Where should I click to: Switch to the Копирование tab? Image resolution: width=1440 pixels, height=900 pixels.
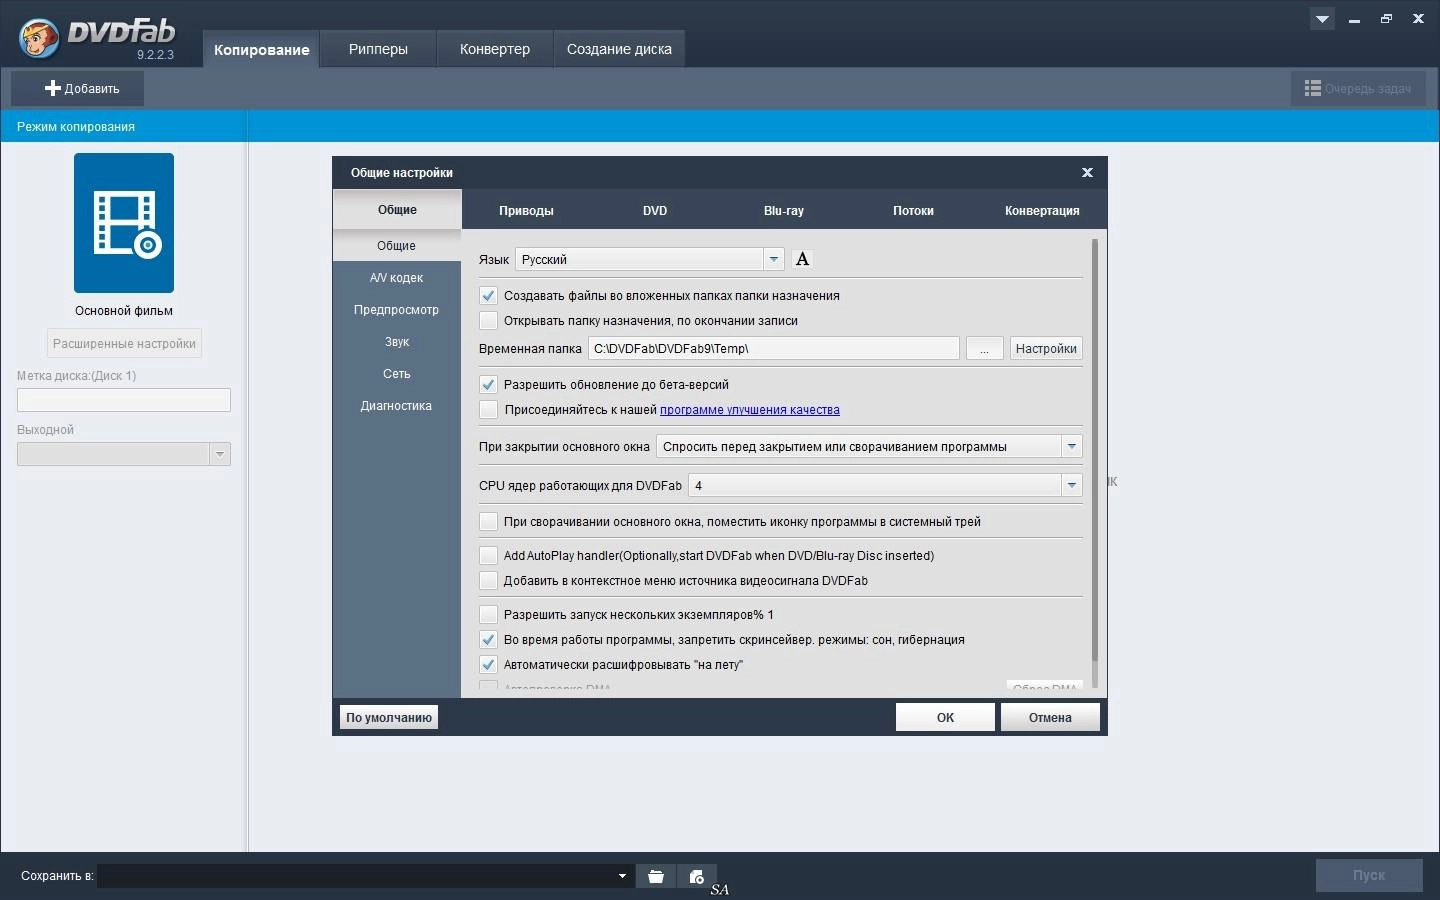coord(261,49)
